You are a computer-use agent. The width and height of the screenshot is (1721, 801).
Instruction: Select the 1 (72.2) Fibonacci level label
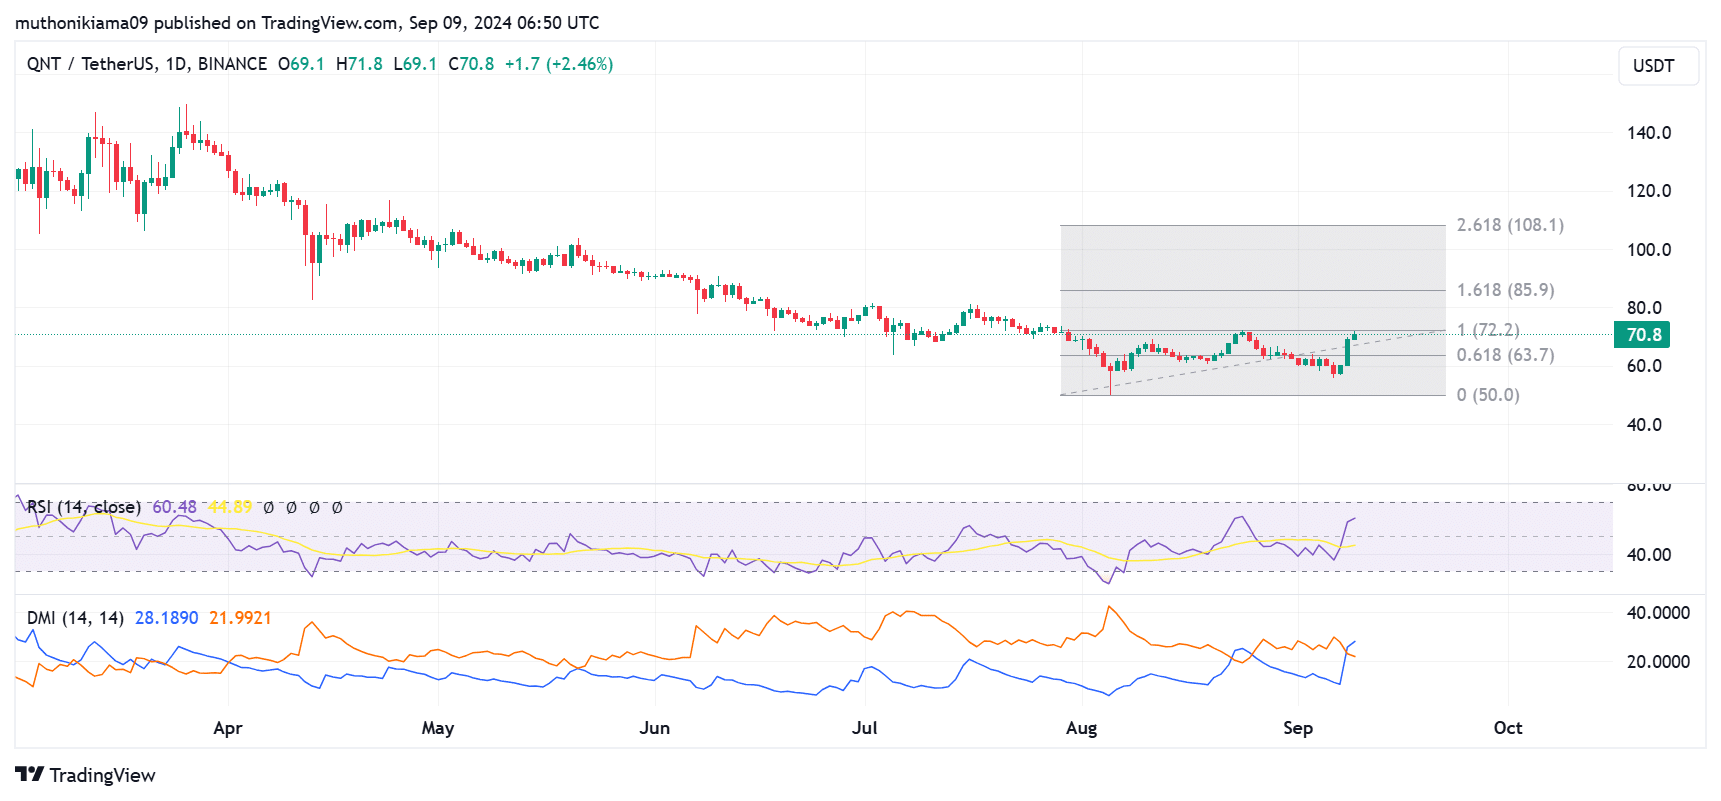1488,330
